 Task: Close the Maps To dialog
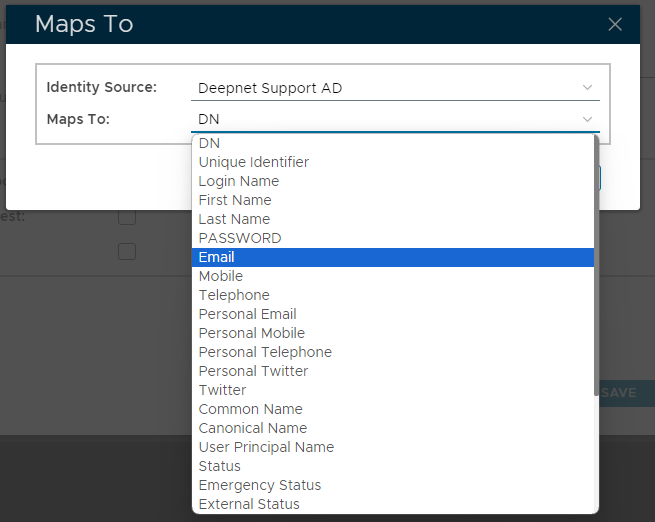click(x=615, y=24)
